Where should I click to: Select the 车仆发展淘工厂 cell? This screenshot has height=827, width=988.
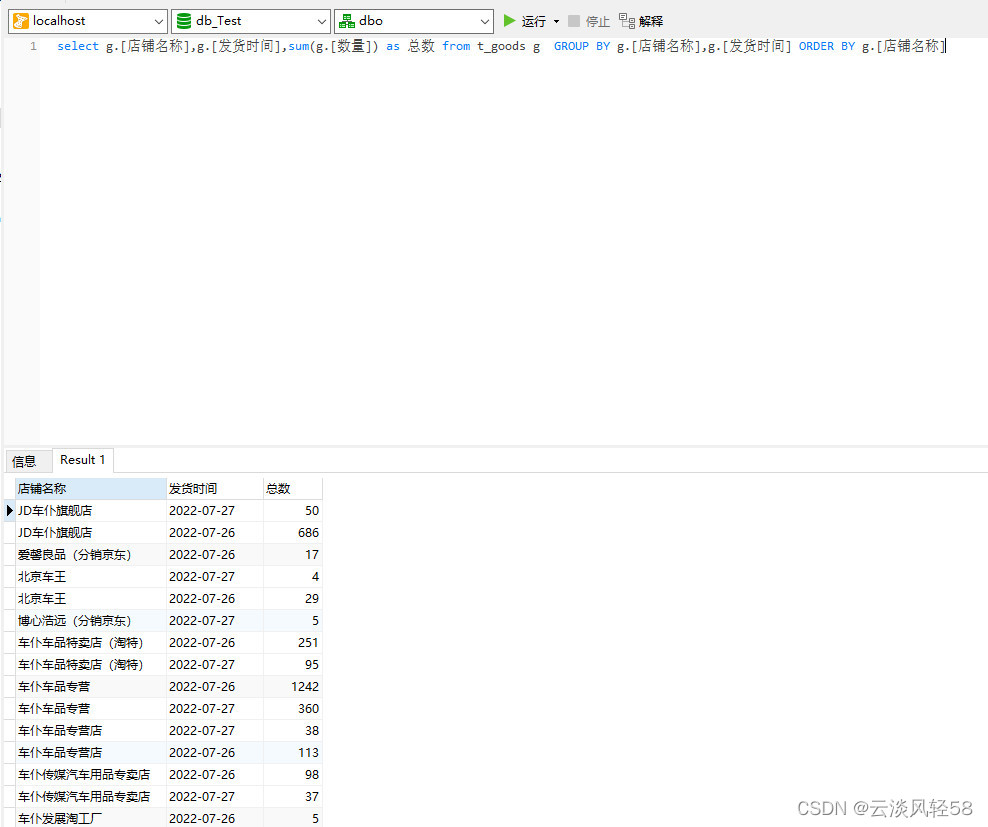[90, 818]
